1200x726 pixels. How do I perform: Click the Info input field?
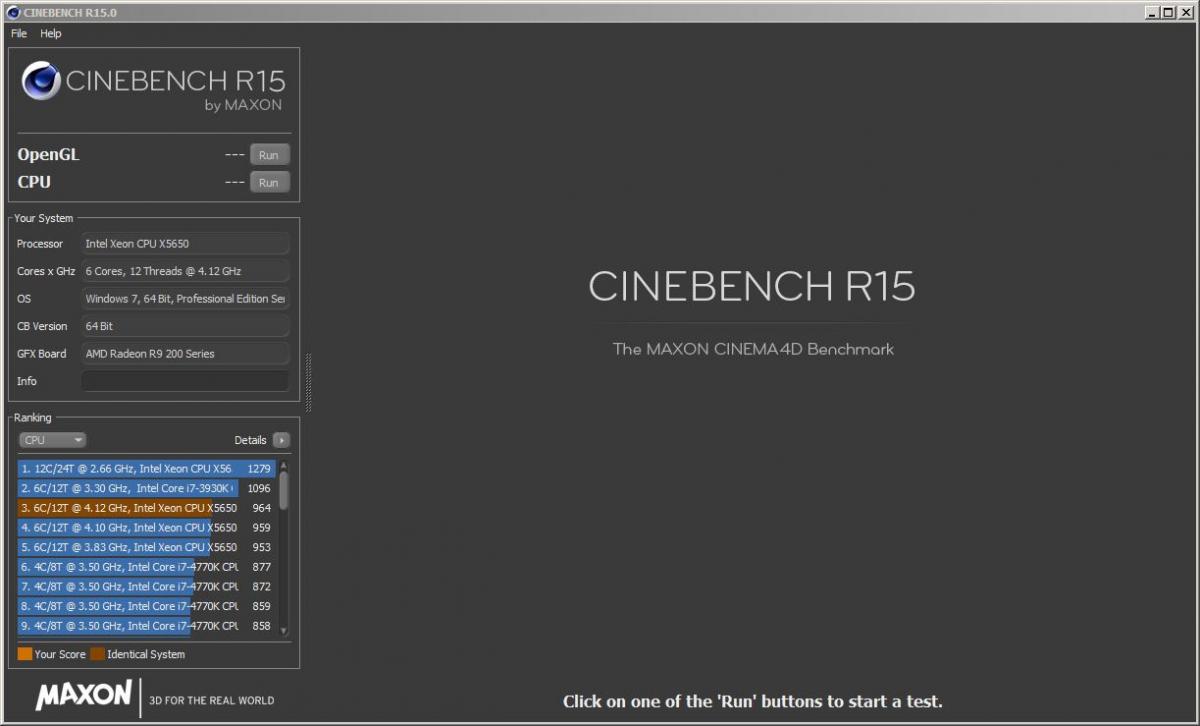pos(185,381)
